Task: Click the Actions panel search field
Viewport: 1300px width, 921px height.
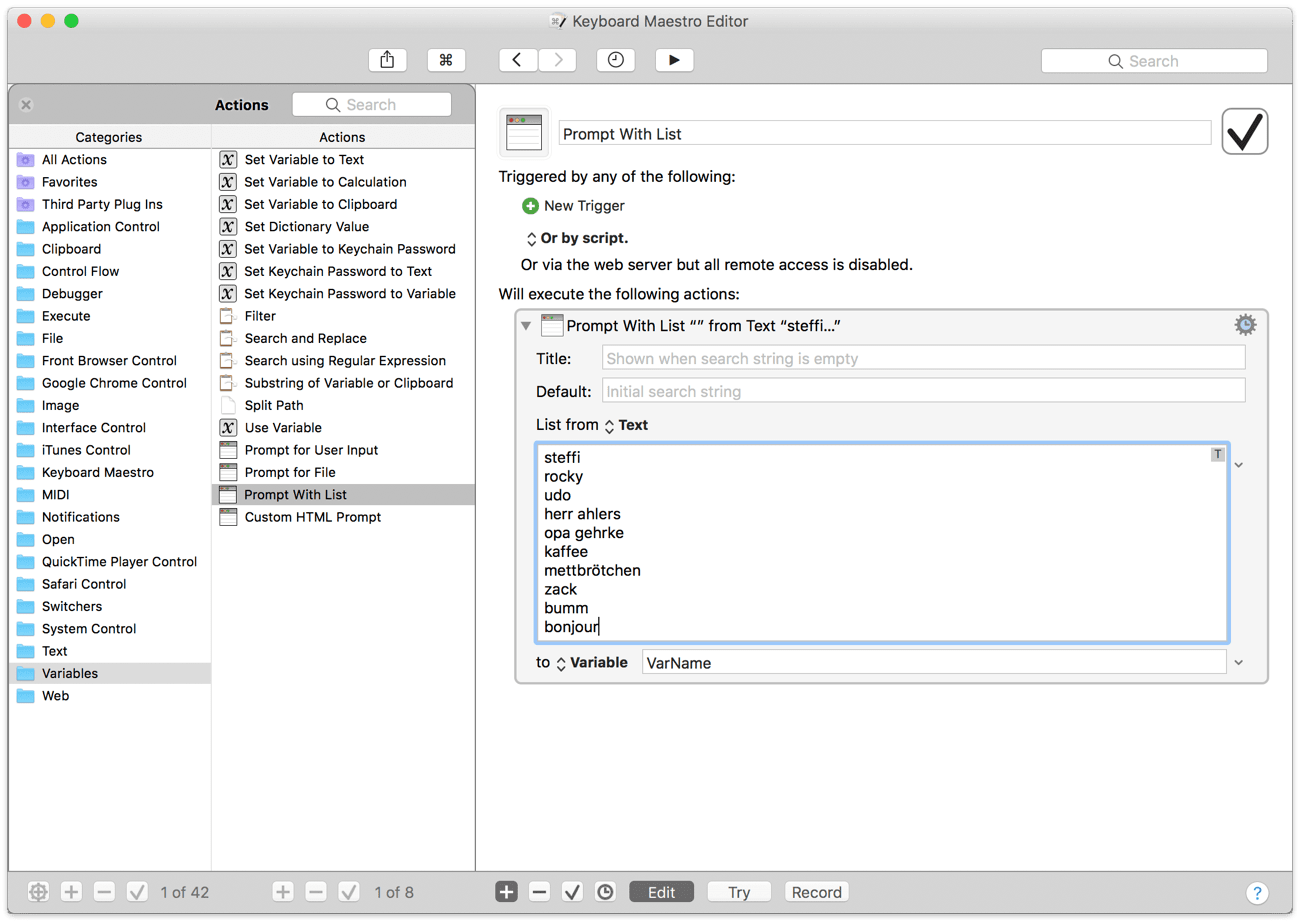Action: pyautogui.click(x=372, y=104)
